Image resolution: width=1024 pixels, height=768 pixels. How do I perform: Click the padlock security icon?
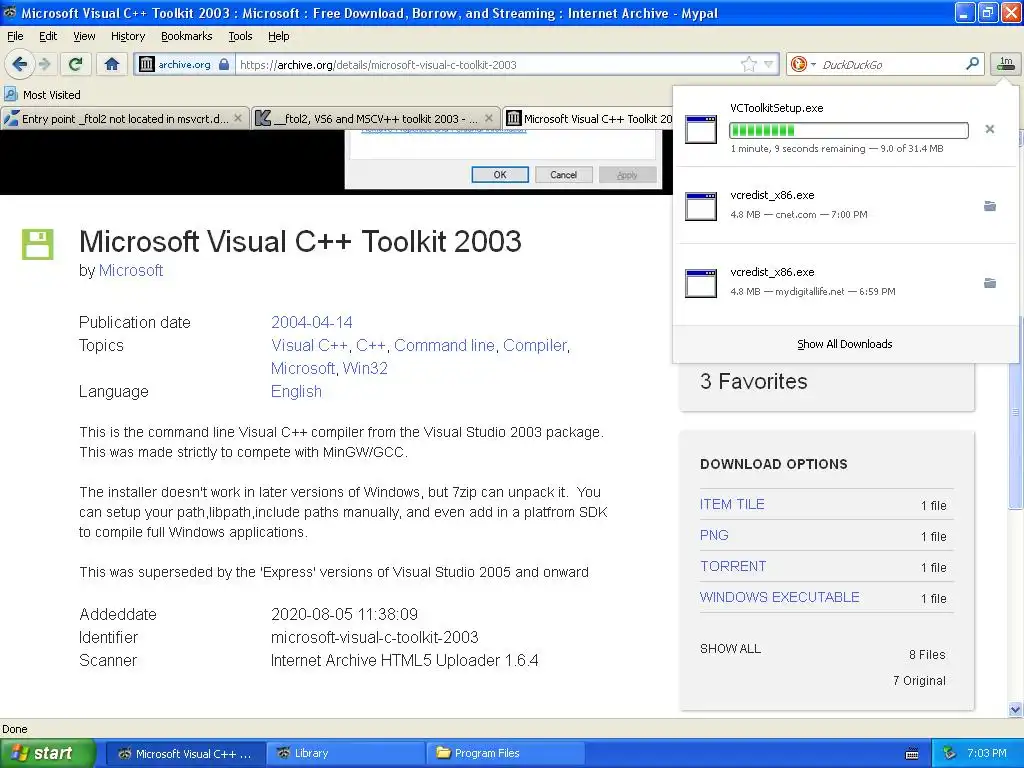tap(224, 64)
